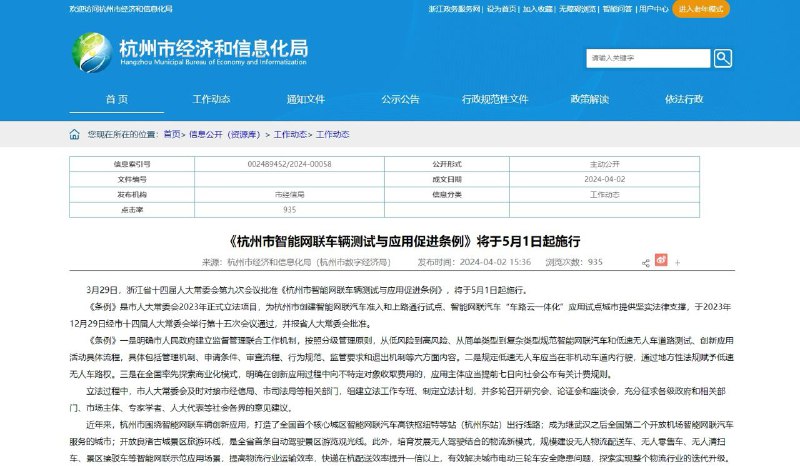Click the source text 杭州市经济和信息化局

269,262
